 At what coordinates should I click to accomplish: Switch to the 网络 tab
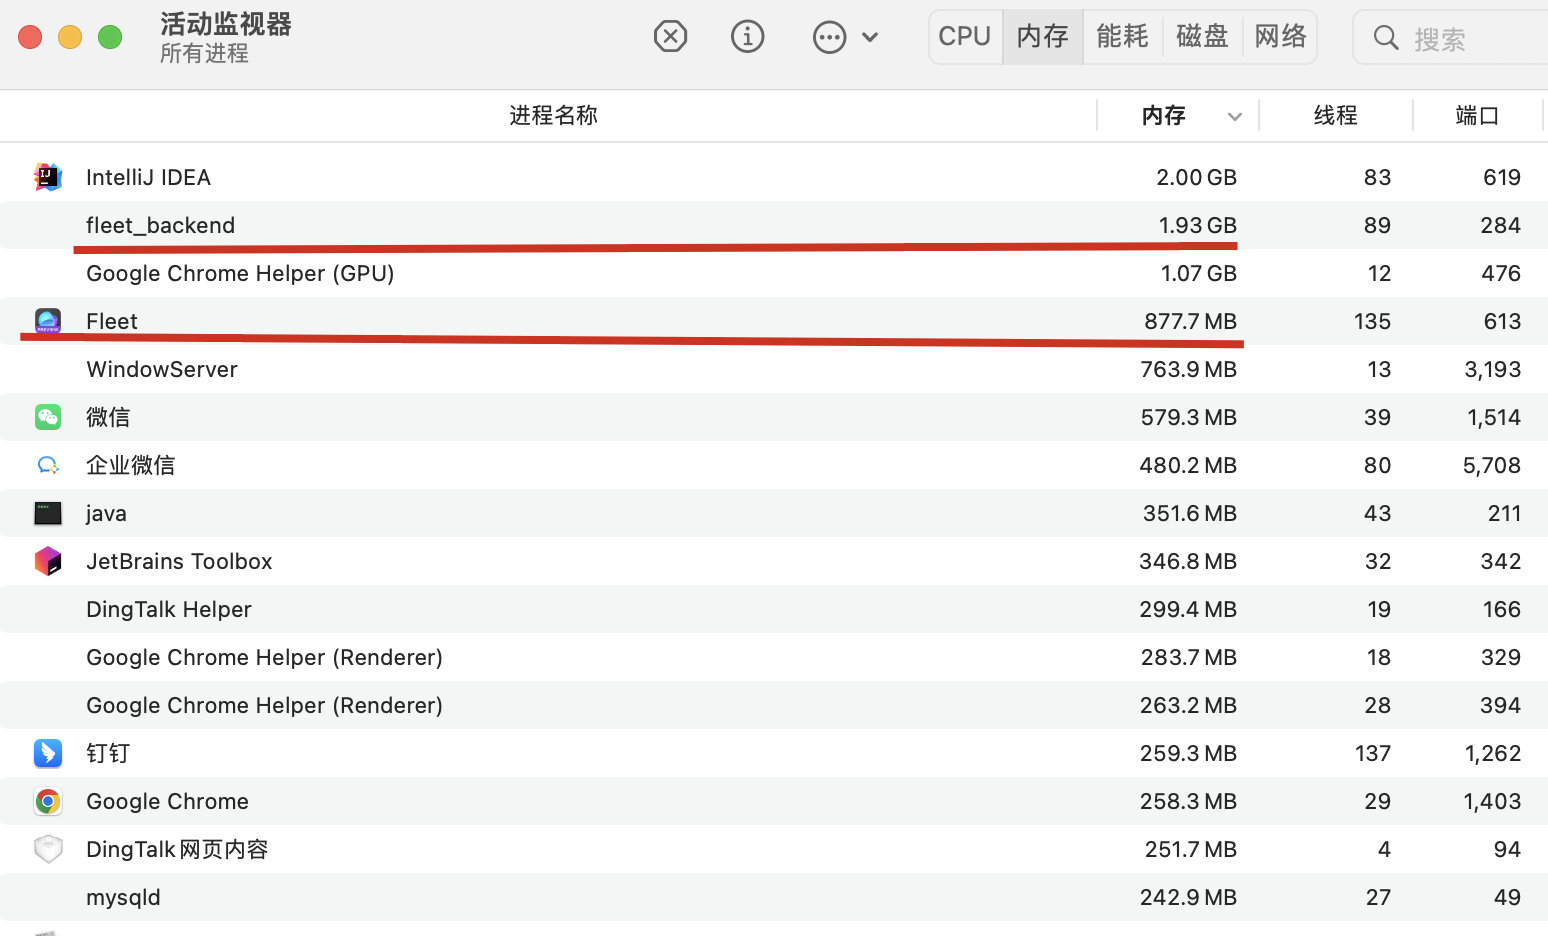[1280, 37]
